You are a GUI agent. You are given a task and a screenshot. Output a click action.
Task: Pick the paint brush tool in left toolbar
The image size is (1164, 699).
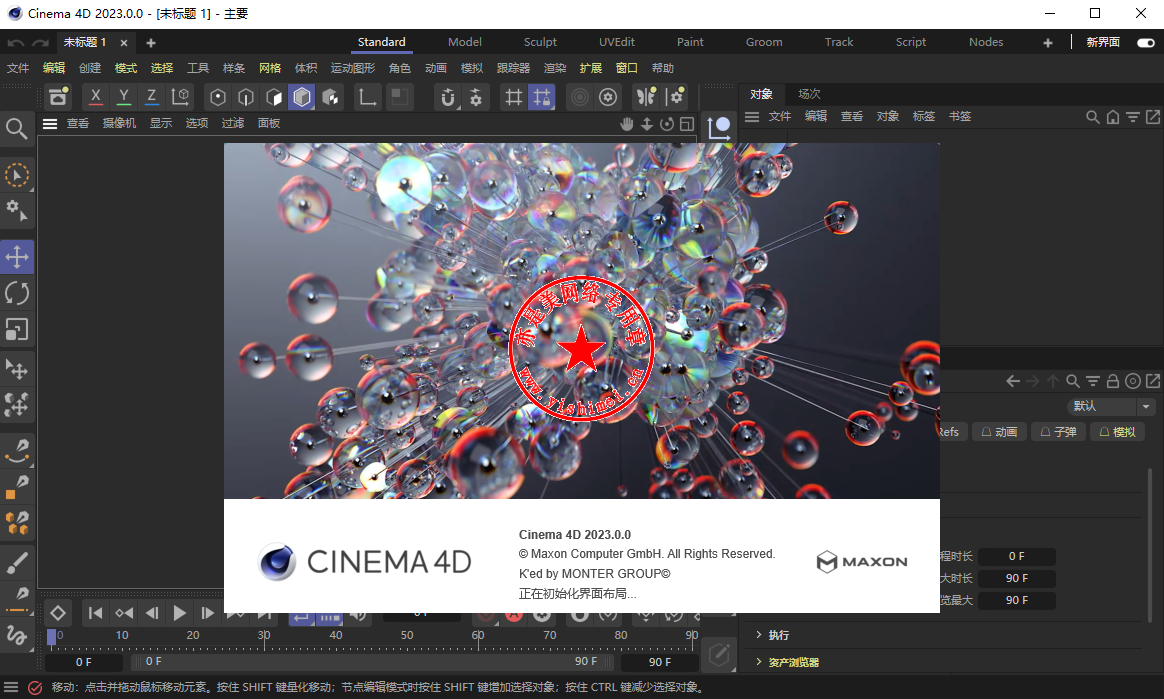(x=17, y=562)
